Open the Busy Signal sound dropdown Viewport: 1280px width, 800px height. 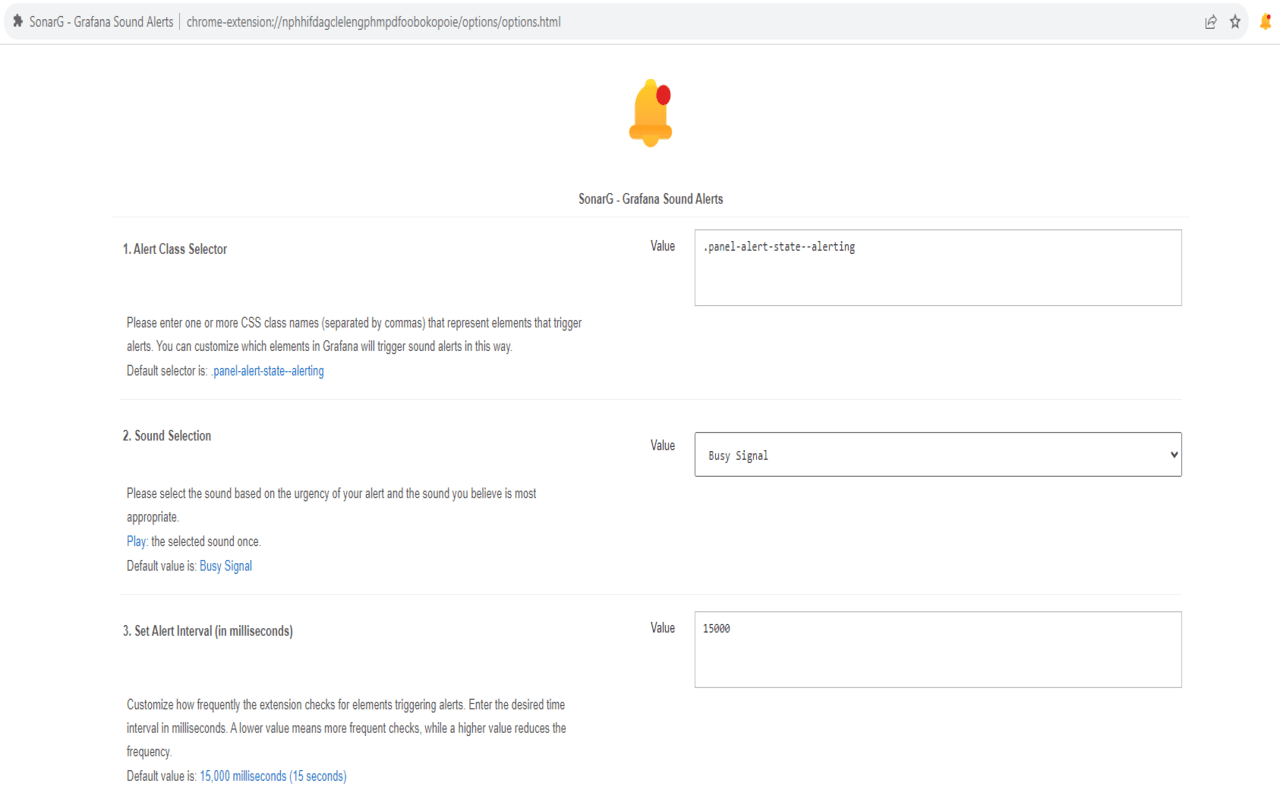point(938,454)
